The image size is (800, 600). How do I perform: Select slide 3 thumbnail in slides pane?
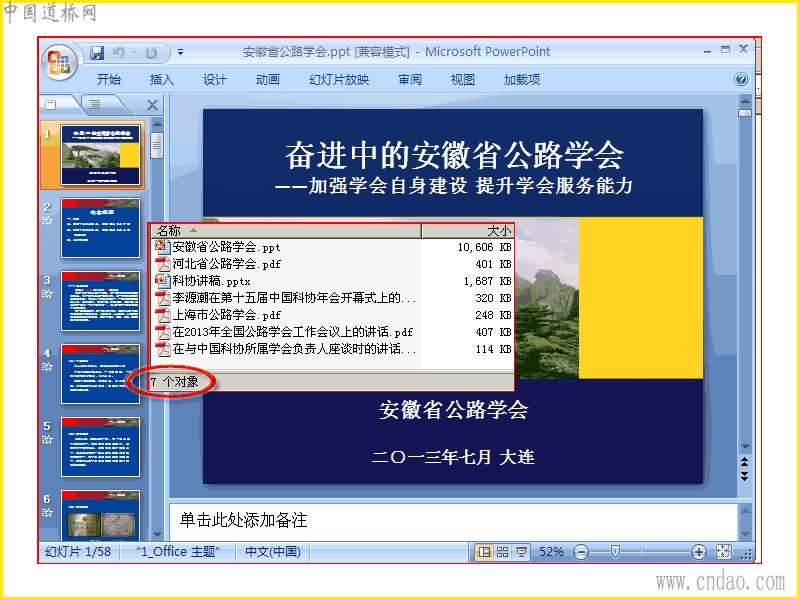pos(100,301)
